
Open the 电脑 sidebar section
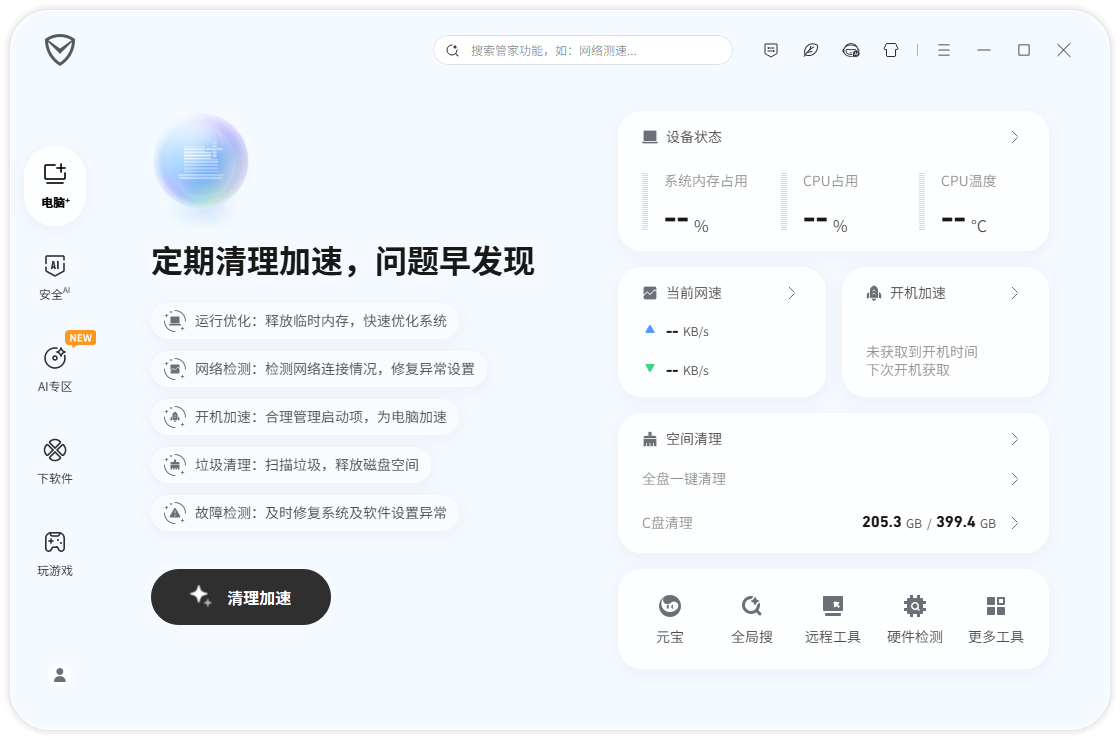click(x=55, y=186)
